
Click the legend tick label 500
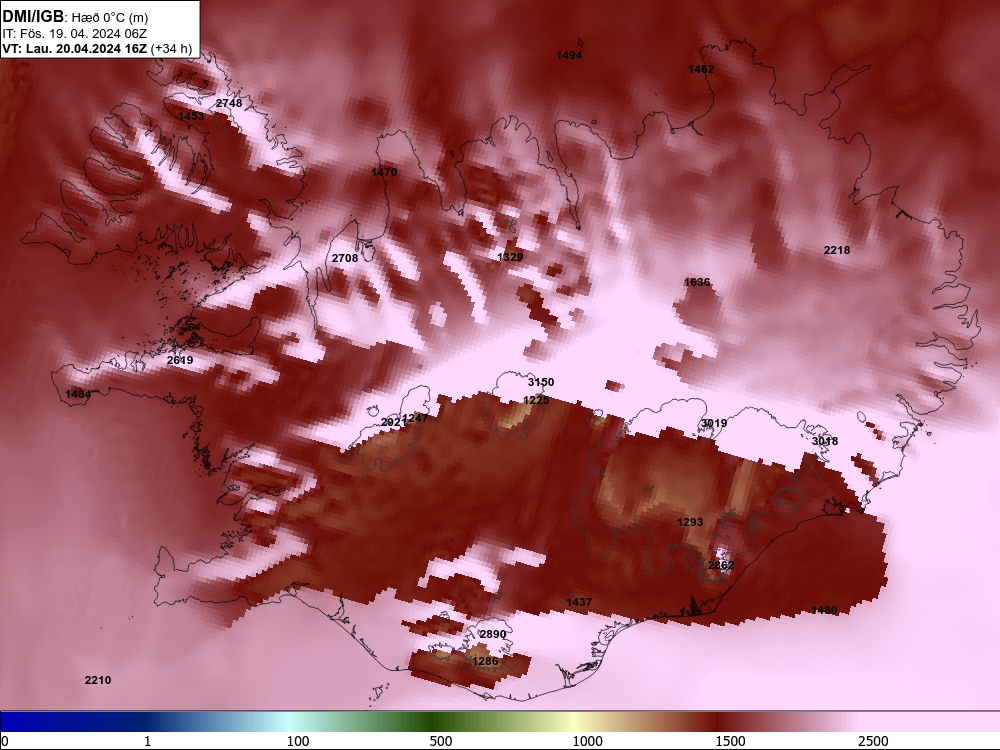pyautogui.click(x=441, y=741)
